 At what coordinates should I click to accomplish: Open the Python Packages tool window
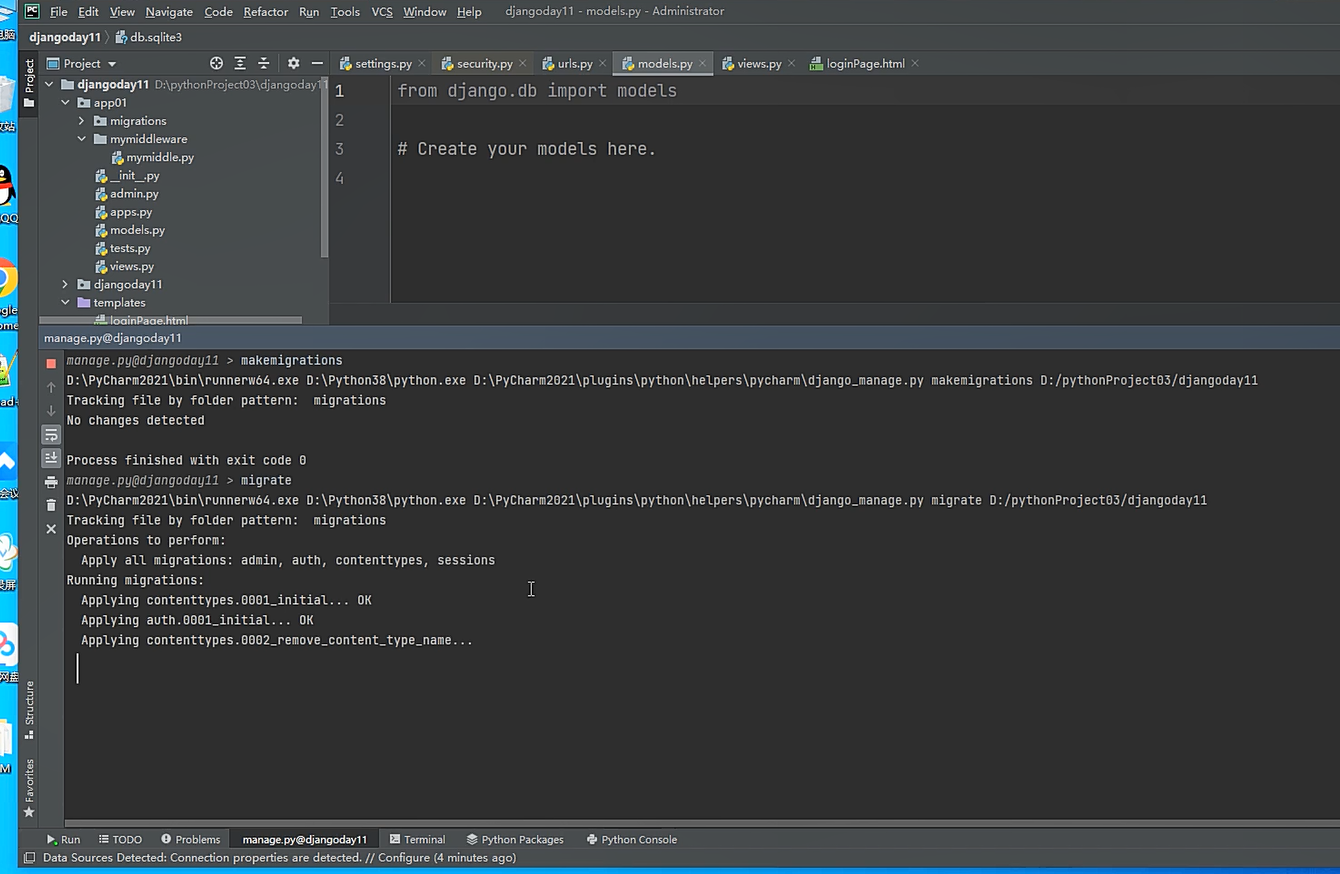tap(515, 839)
